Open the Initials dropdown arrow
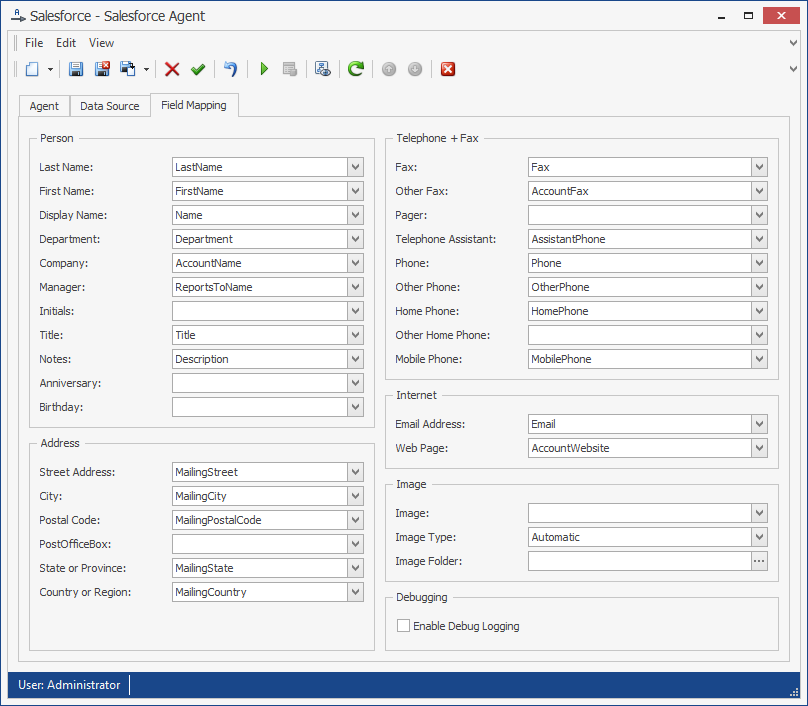Viewport: 808px width, 706px height. click(x=356, y=311)
